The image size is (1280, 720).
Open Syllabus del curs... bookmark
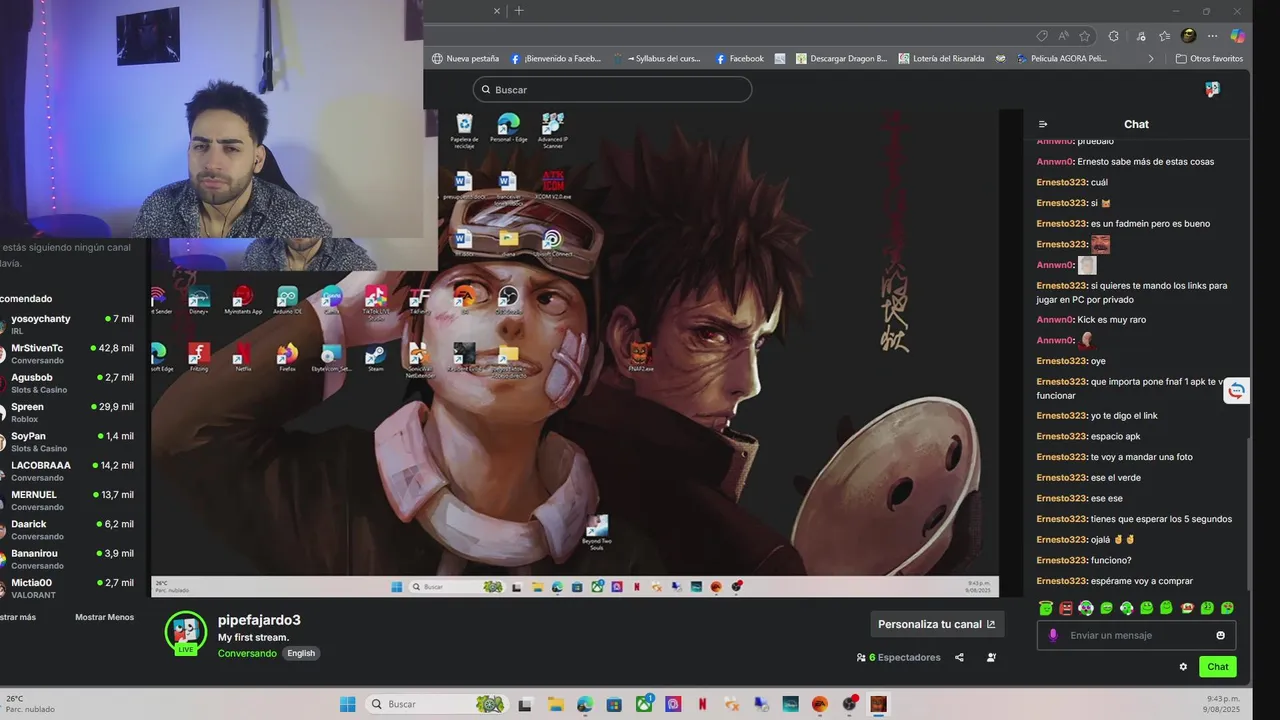pyautogui.click(x=657, y=59)
